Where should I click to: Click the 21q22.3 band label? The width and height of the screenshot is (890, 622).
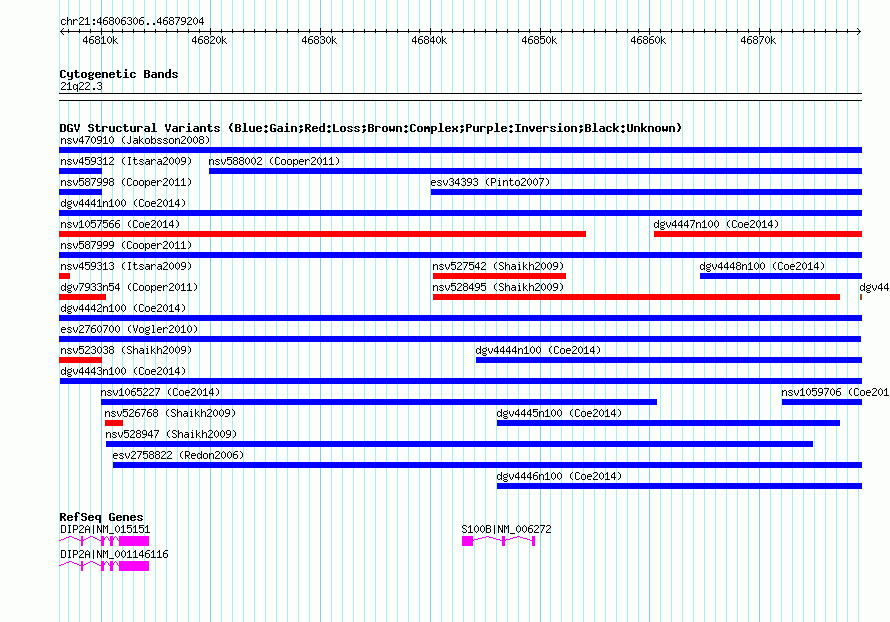(x=81, y=86)
